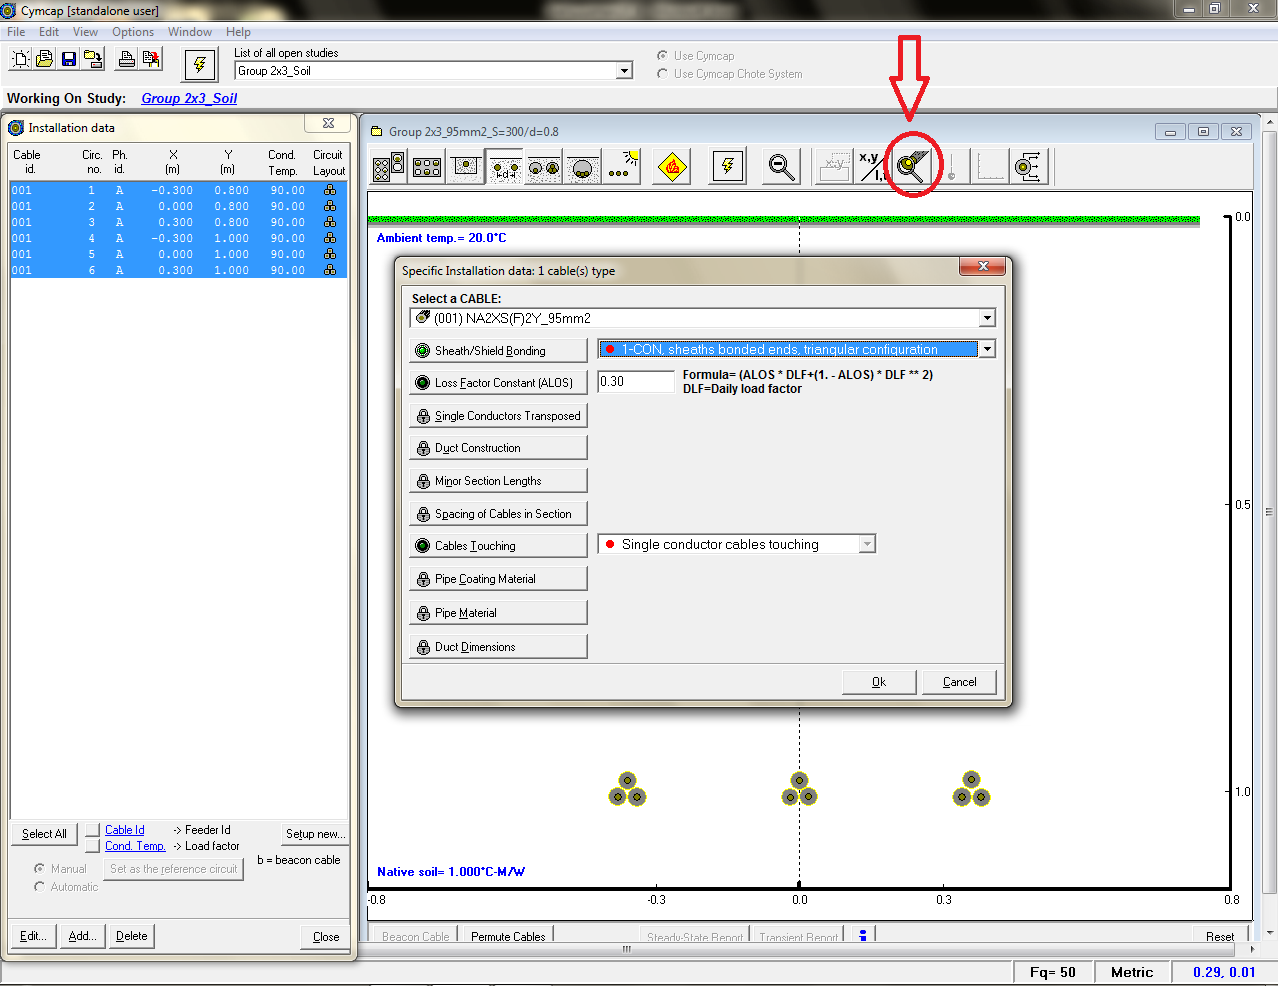Open the Window menu

(190, 32)
